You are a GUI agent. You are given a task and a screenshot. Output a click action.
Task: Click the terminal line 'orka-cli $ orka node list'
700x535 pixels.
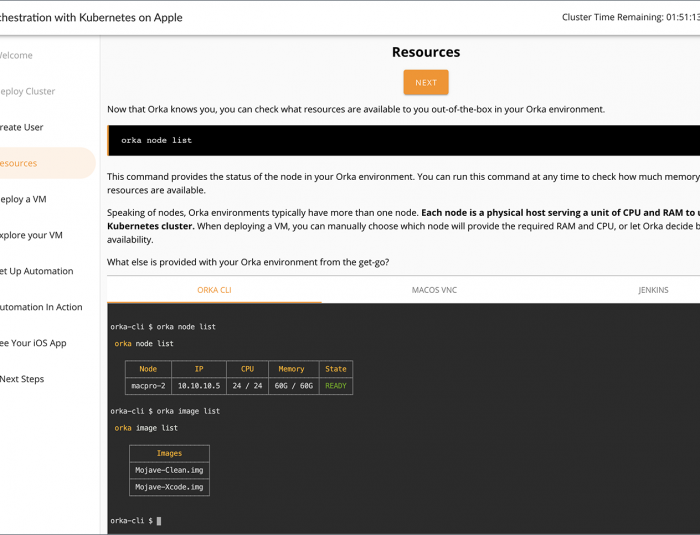tap(163, 327)
